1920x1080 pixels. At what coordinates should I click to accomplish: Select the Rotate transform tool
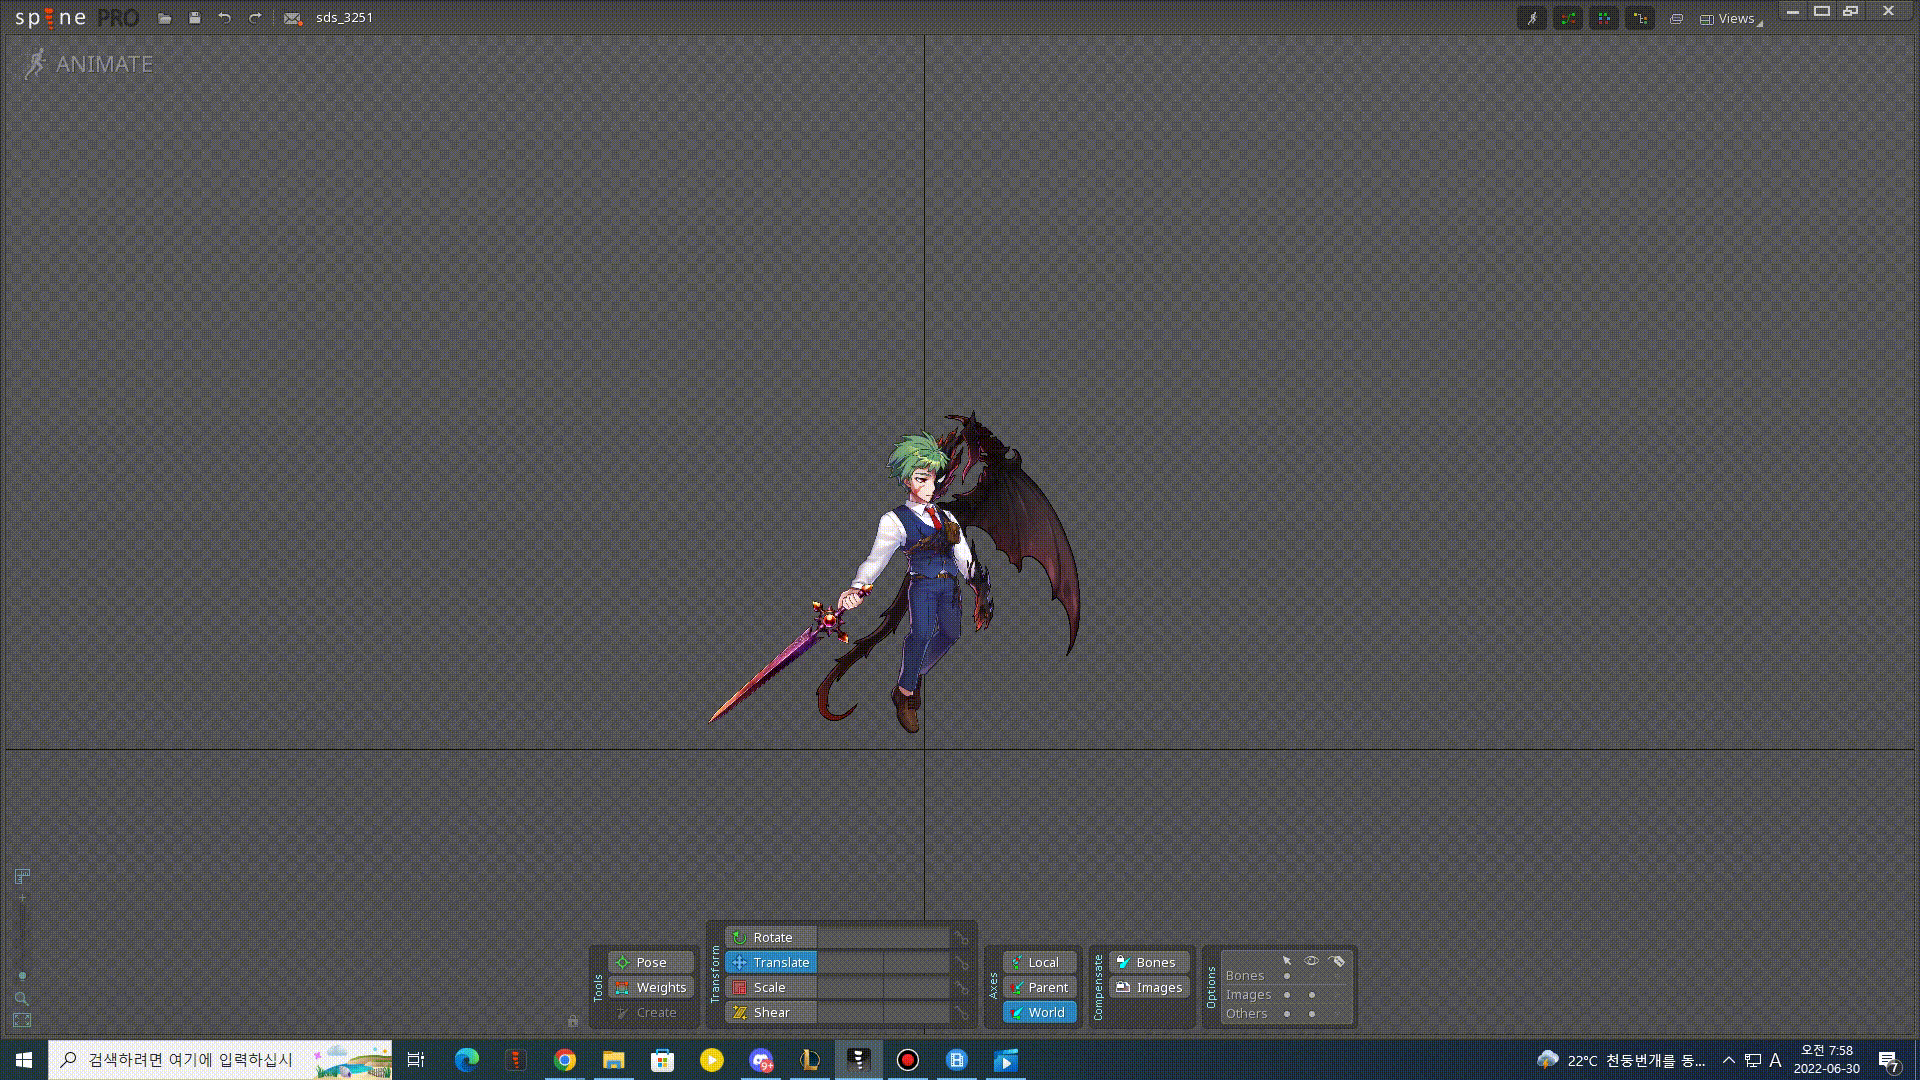click(771, 937)
